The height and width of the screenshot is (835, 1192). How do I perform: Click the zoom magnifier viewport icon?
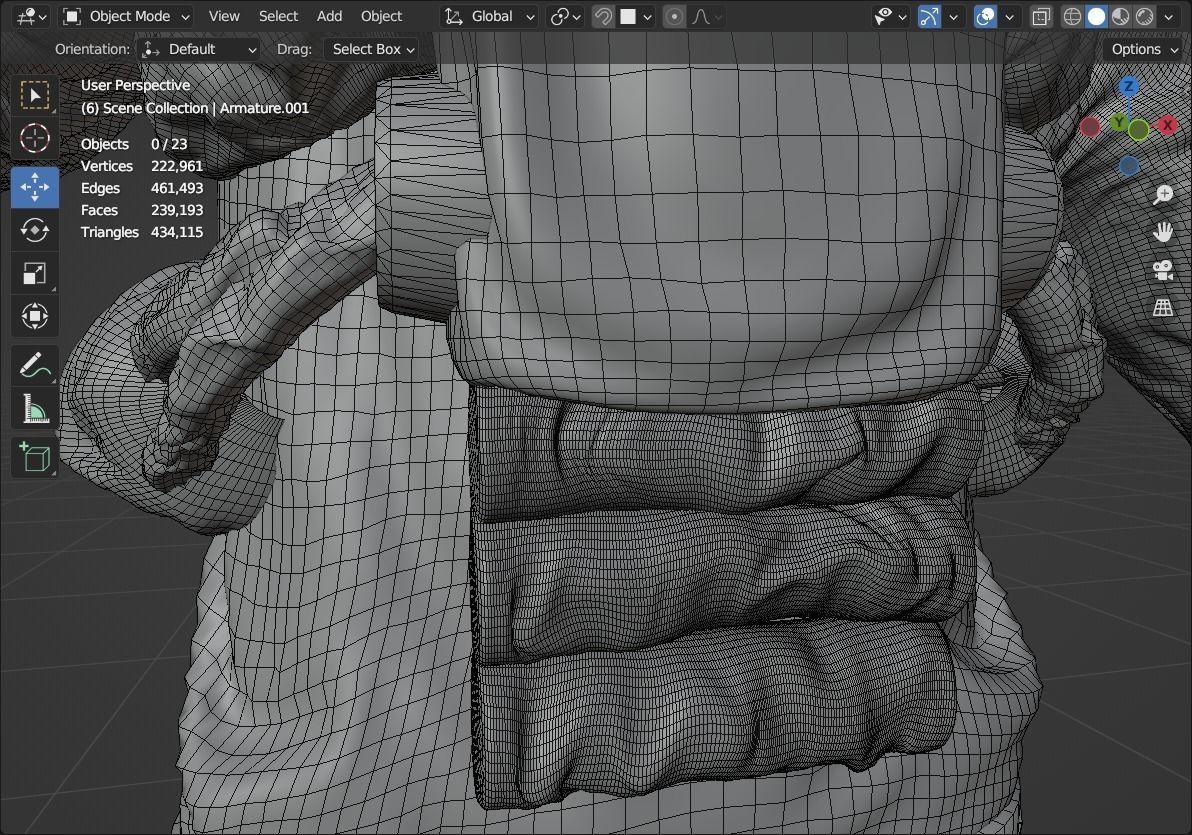pyautogui.click(x=1162, y=195)
